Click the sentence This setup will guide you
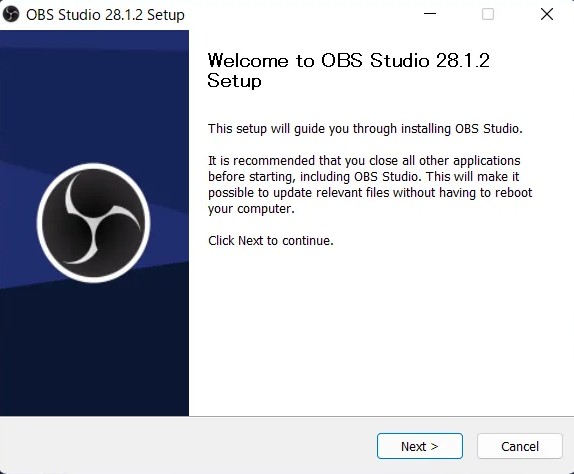Viewport: 574px width, 474px height. pos(365,129)
